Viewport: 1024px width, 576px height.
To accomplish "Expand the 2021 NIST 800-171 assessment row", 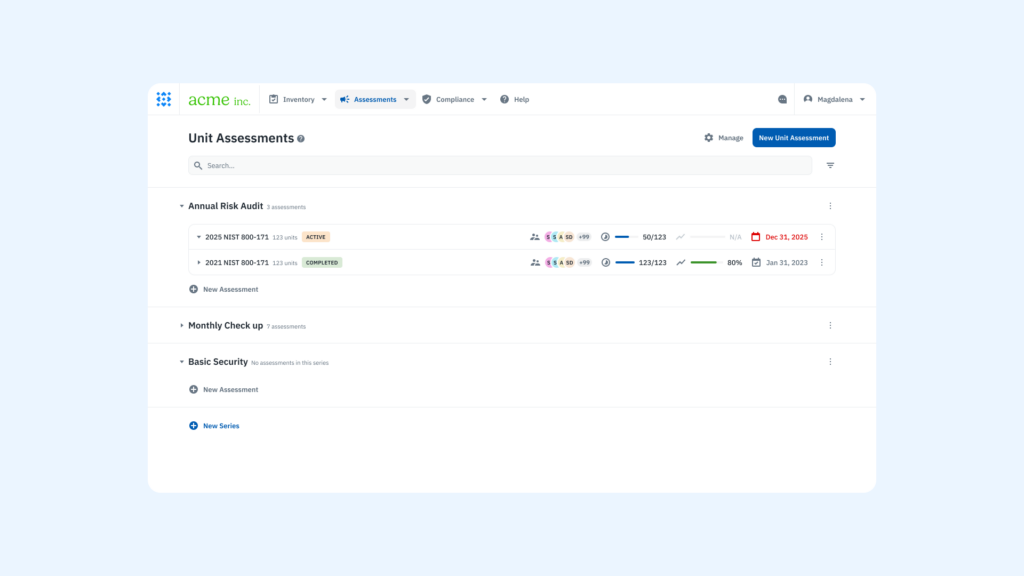I will click(x=199, y=263).
